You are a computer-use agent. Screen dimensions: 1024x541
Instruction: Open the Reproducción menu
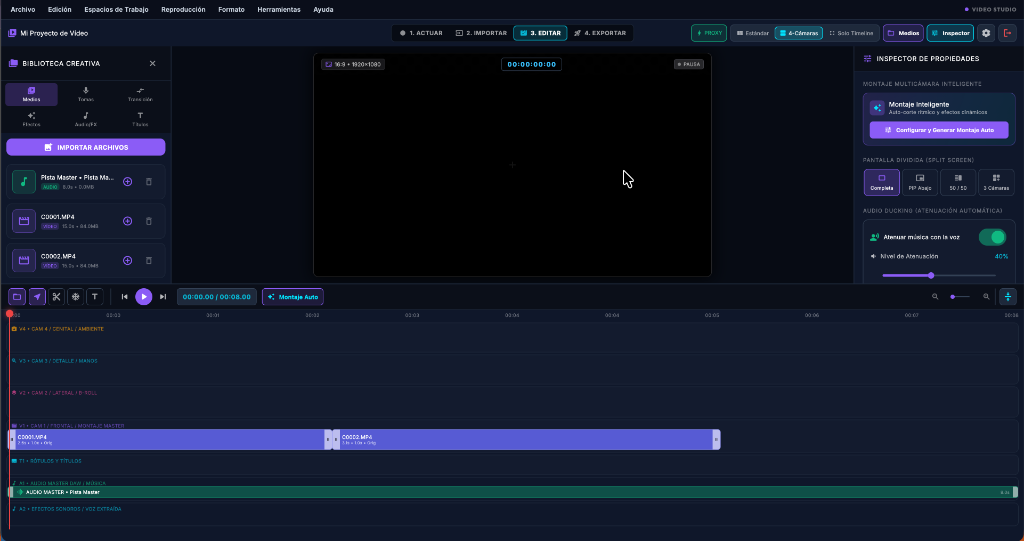183,9
